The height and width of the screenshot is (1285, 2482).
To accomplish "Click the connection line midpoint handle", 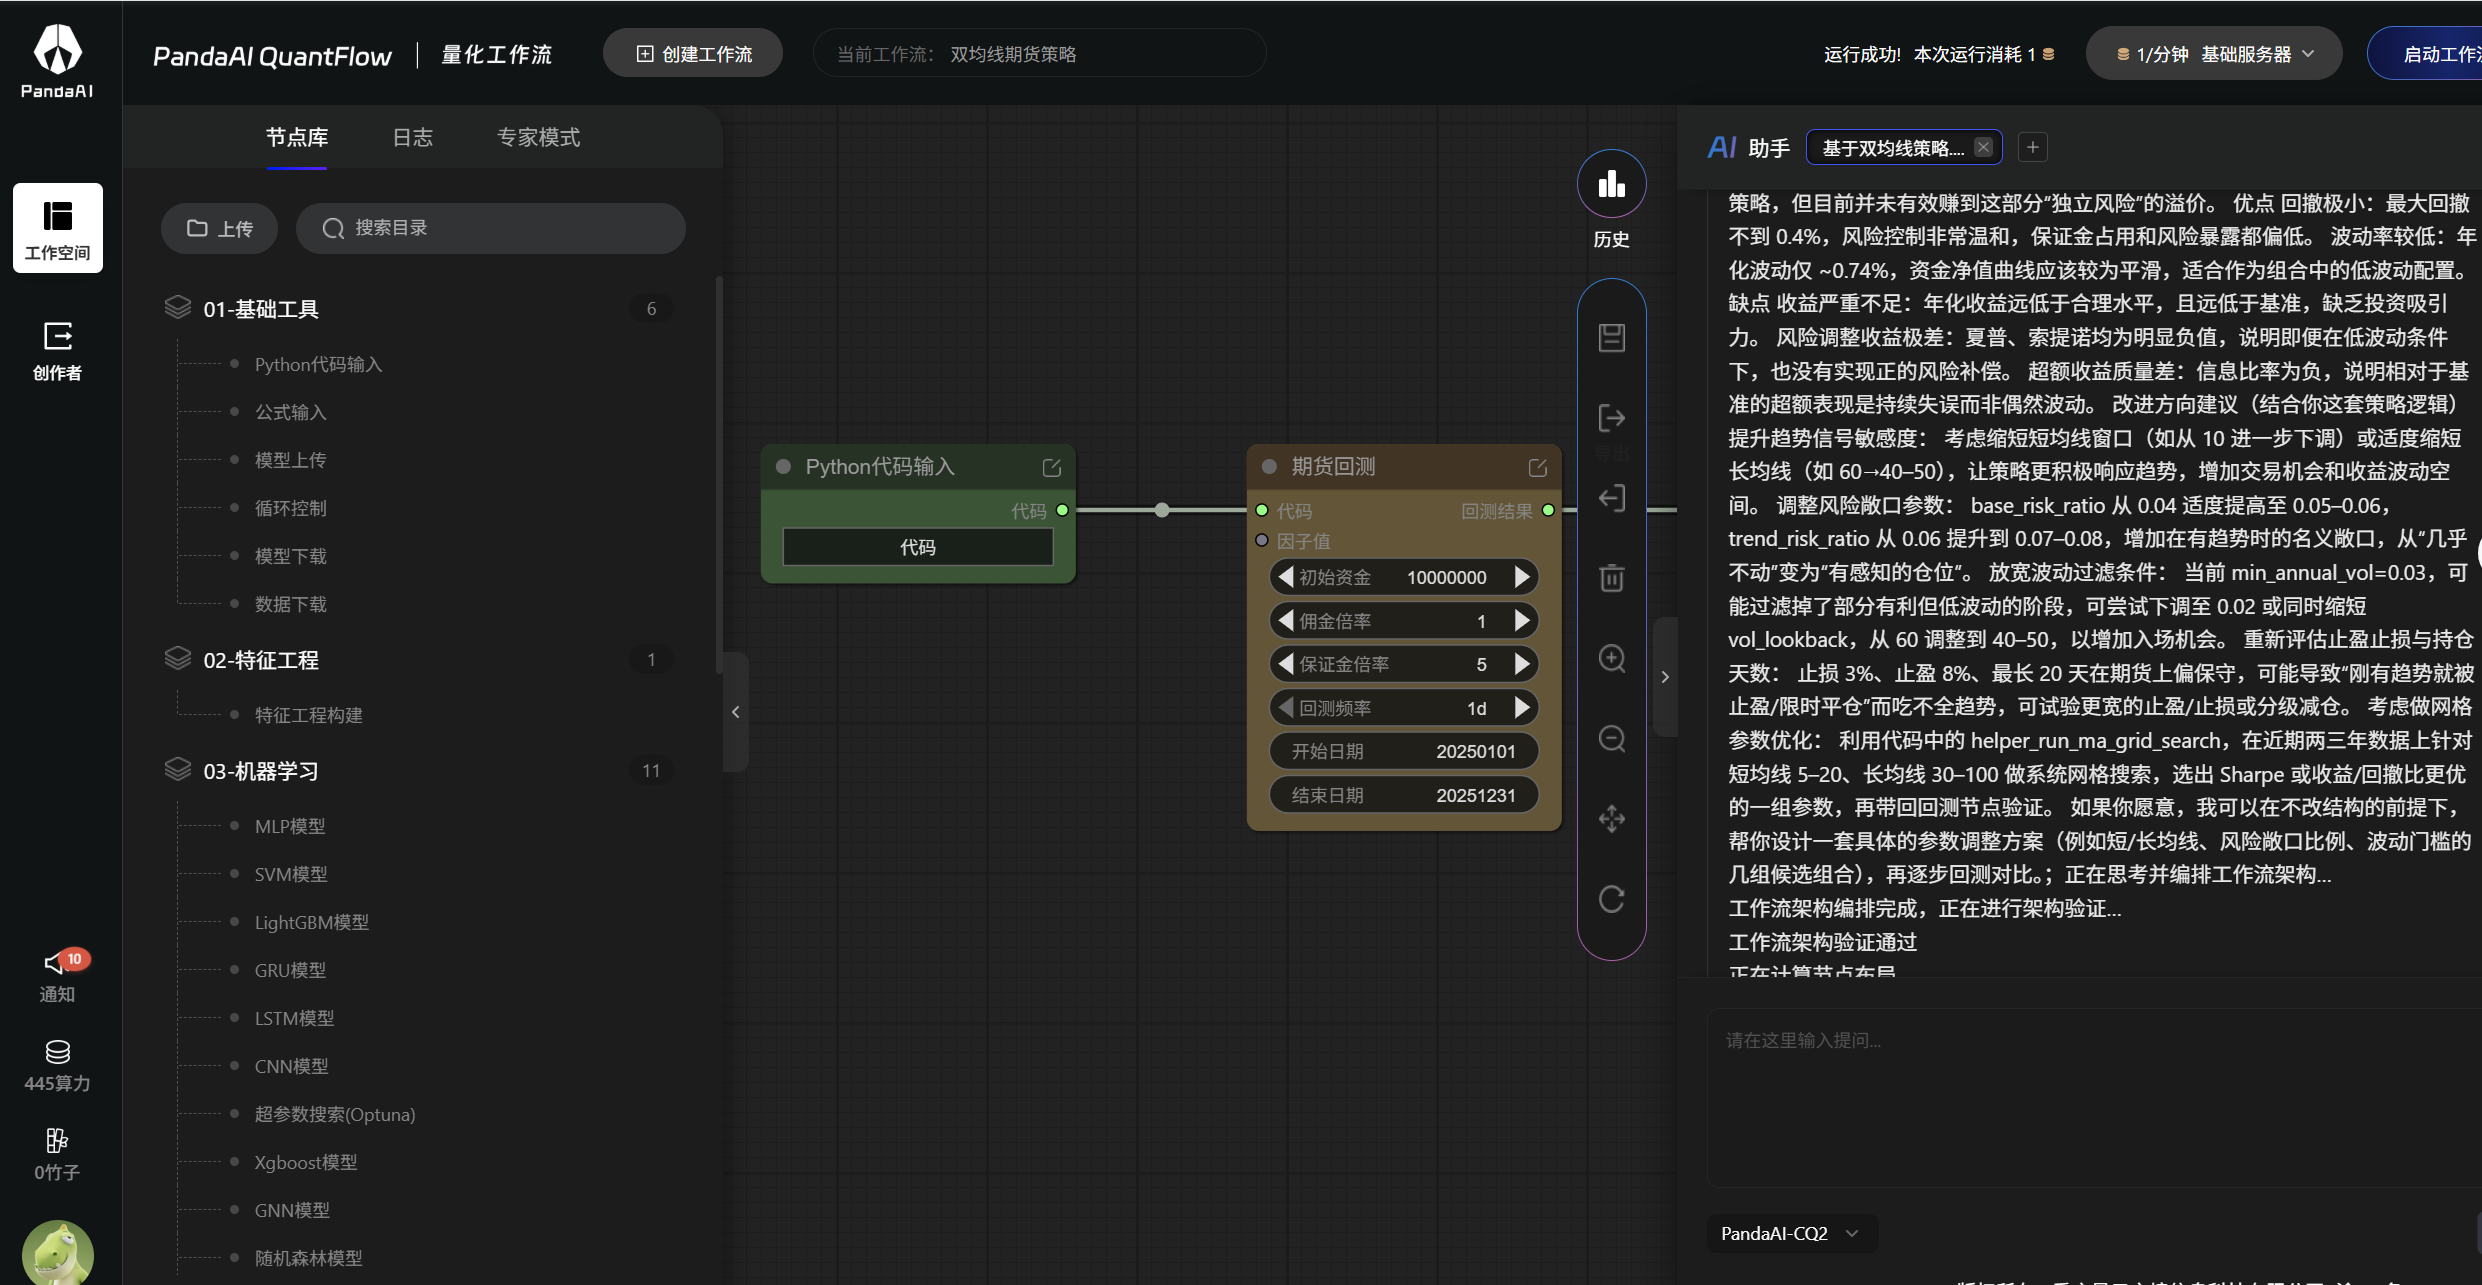I will (1161, 510).
